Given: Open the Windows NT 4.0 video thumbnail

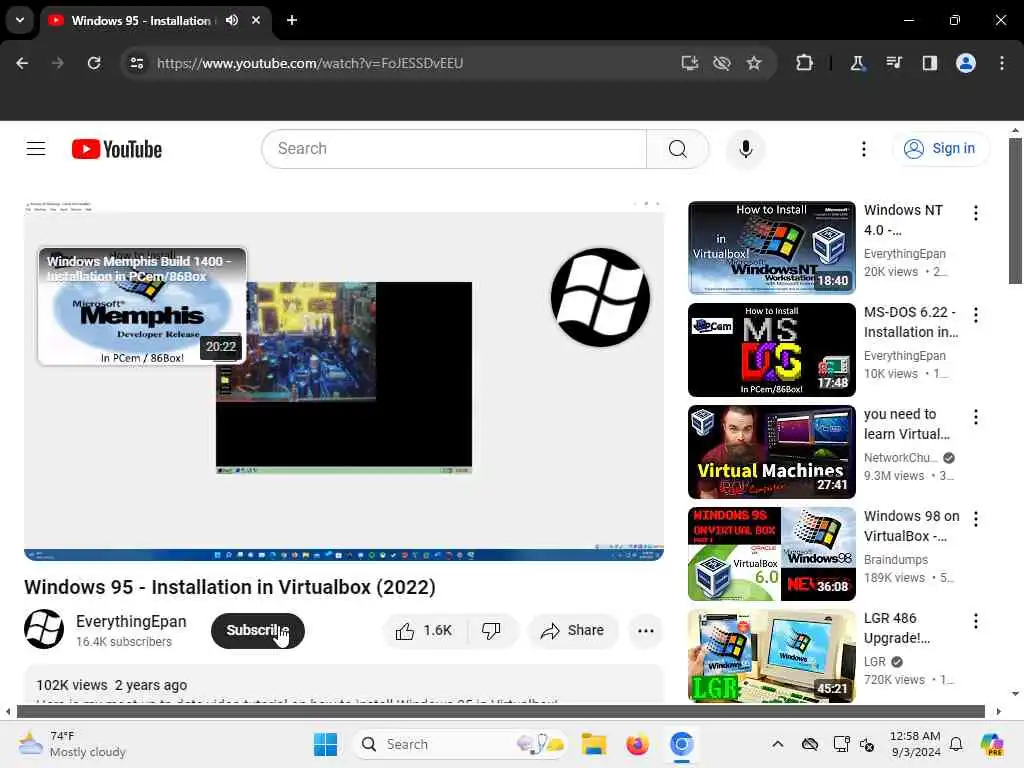Looking at the screenshot, I should click(771, 248).
